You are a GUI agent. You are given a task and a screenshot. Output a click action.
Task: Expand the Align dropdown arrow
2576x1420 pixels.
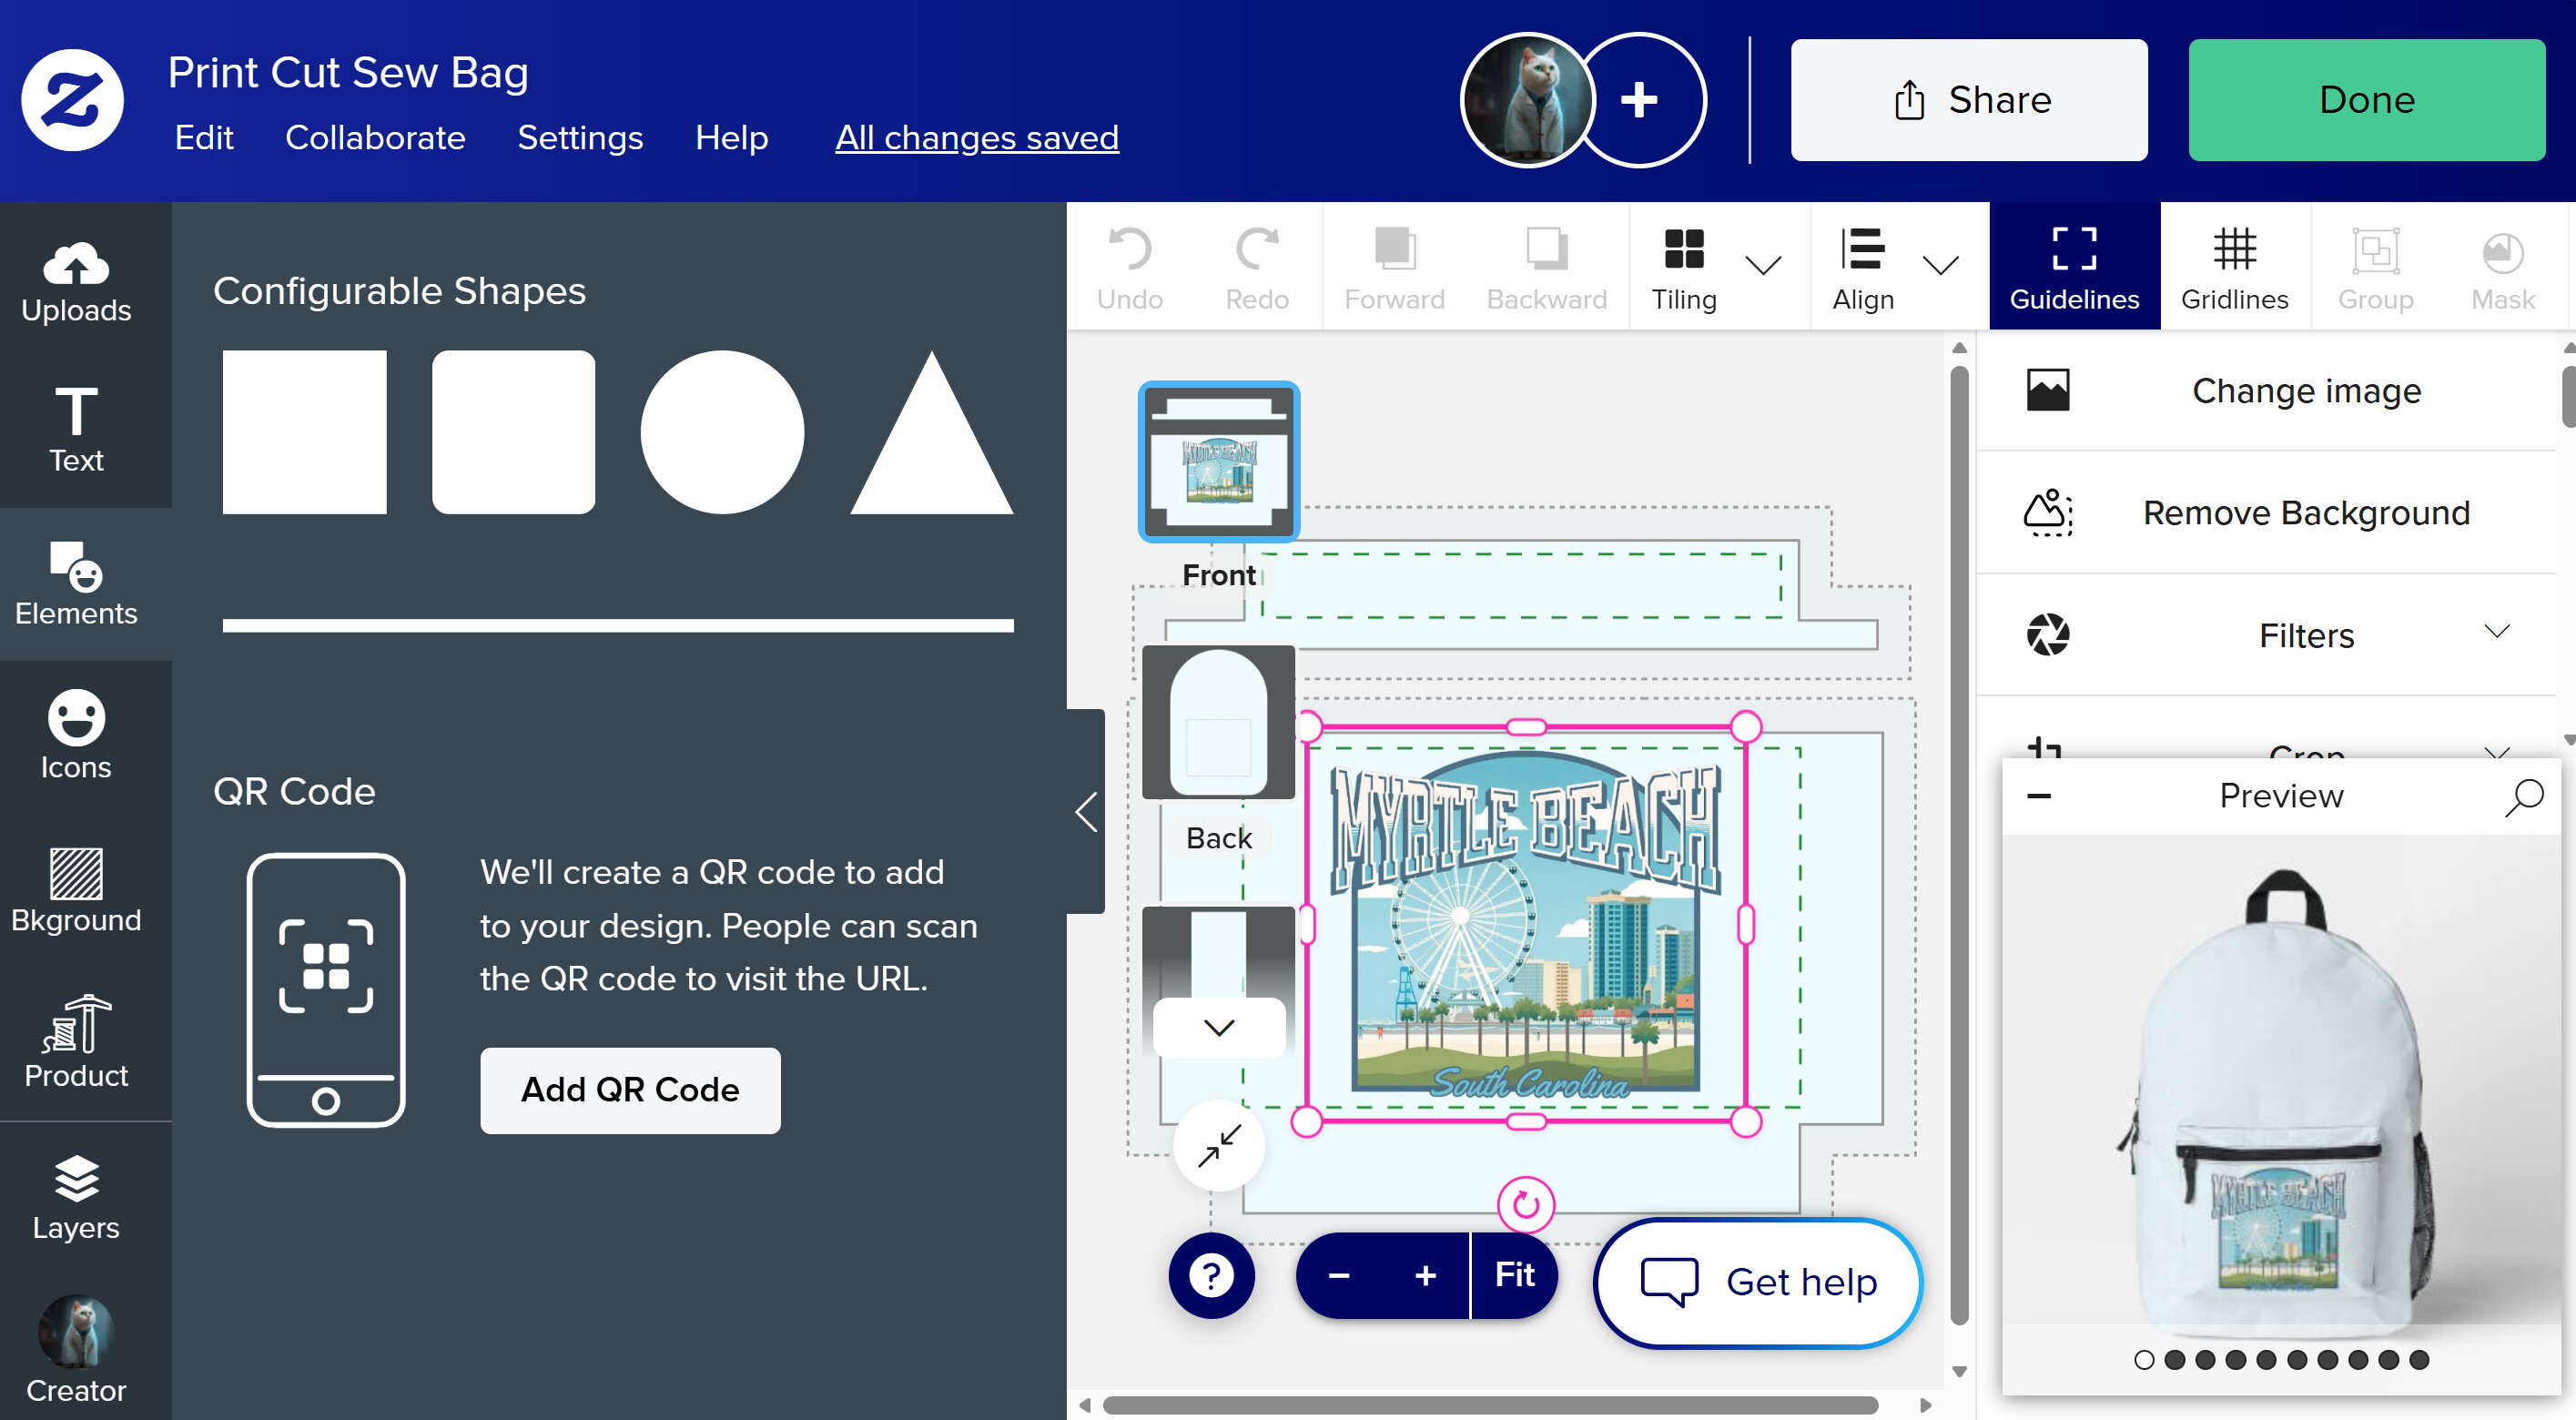click(x=1940, y=265)
